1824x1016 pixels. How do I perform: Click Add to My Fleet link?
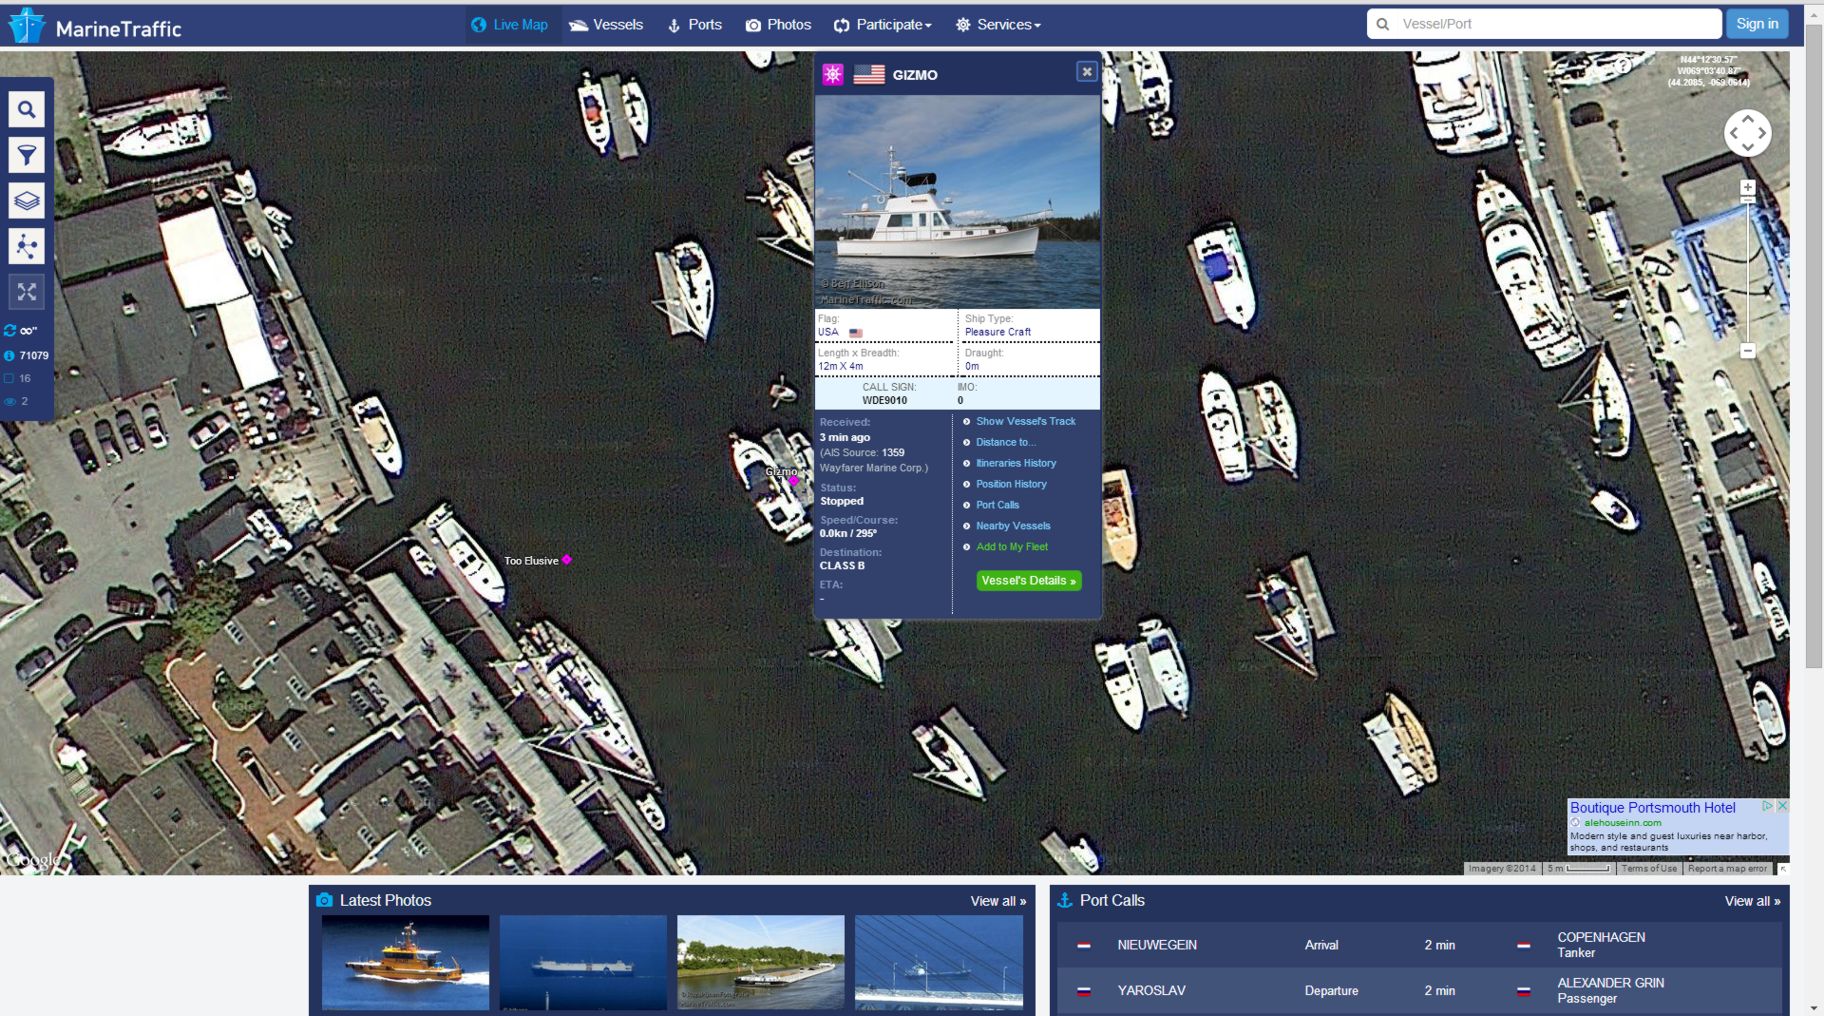(x=1012, y=547)
